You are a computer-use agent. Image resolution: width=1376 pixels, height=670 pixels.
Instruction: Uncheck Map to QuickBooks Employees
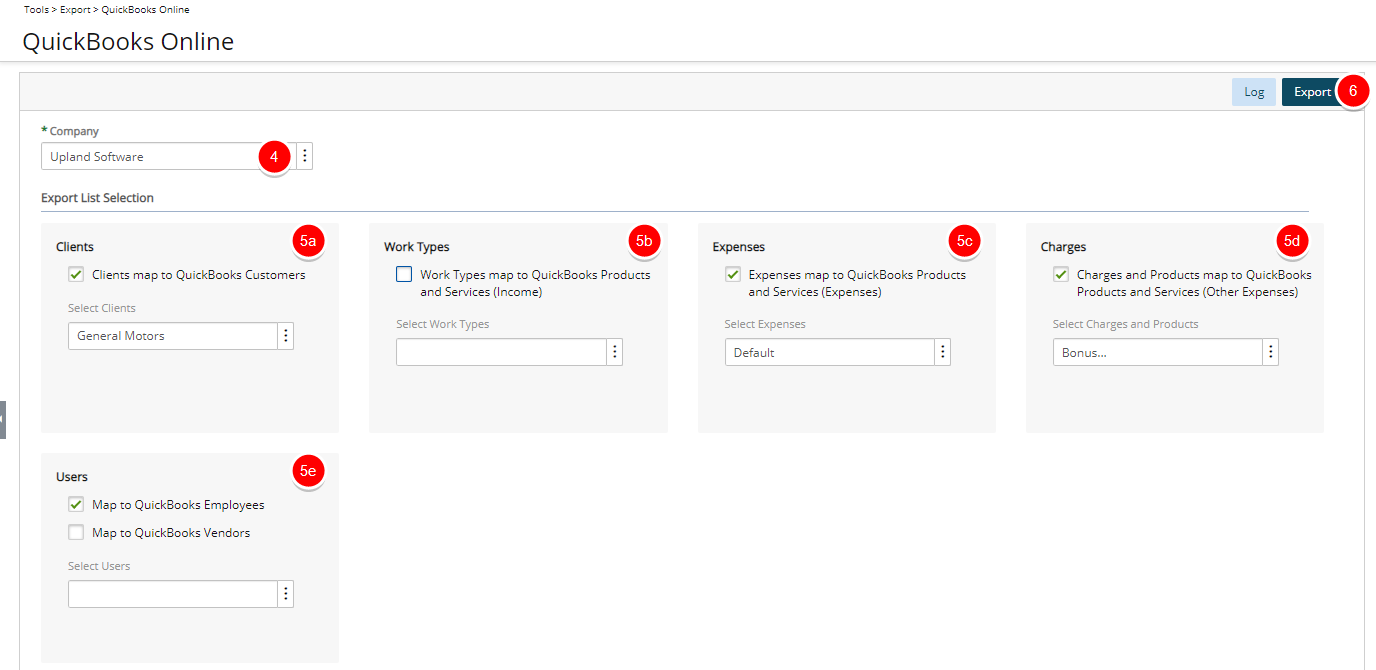tap(76, 505)
